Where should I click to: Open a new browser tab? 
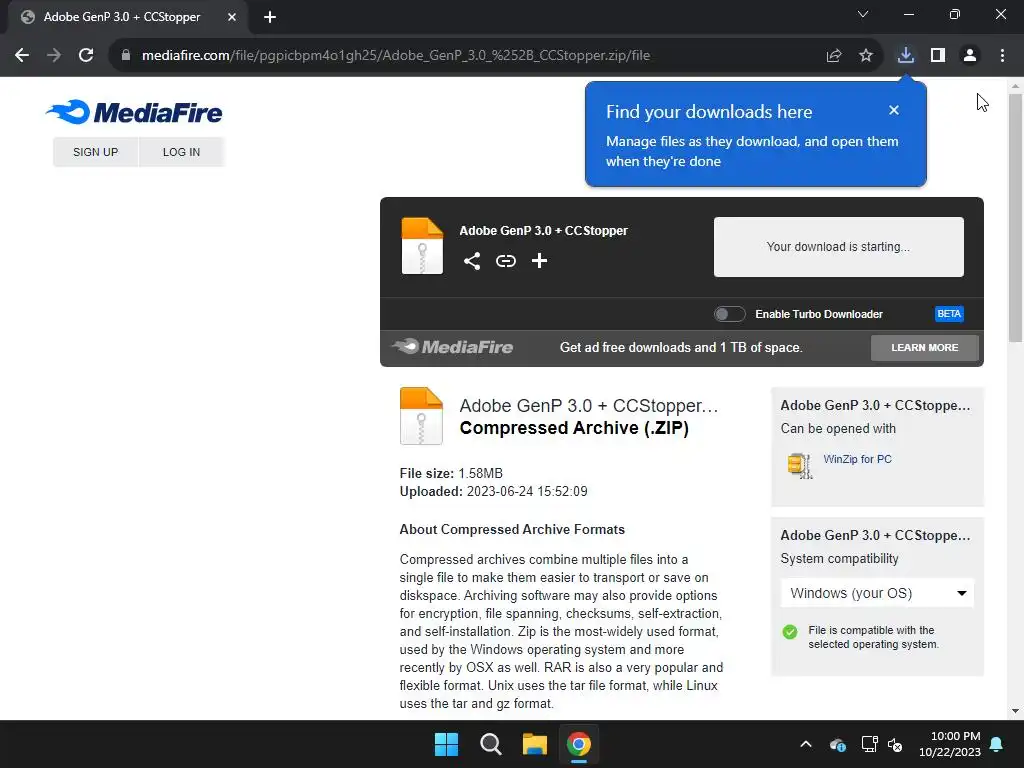click(270, 17)
